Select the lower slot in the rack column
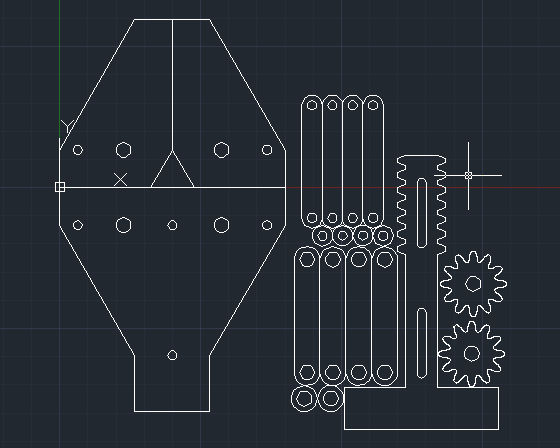Screen dimensions: 560x448 [422, 343]
